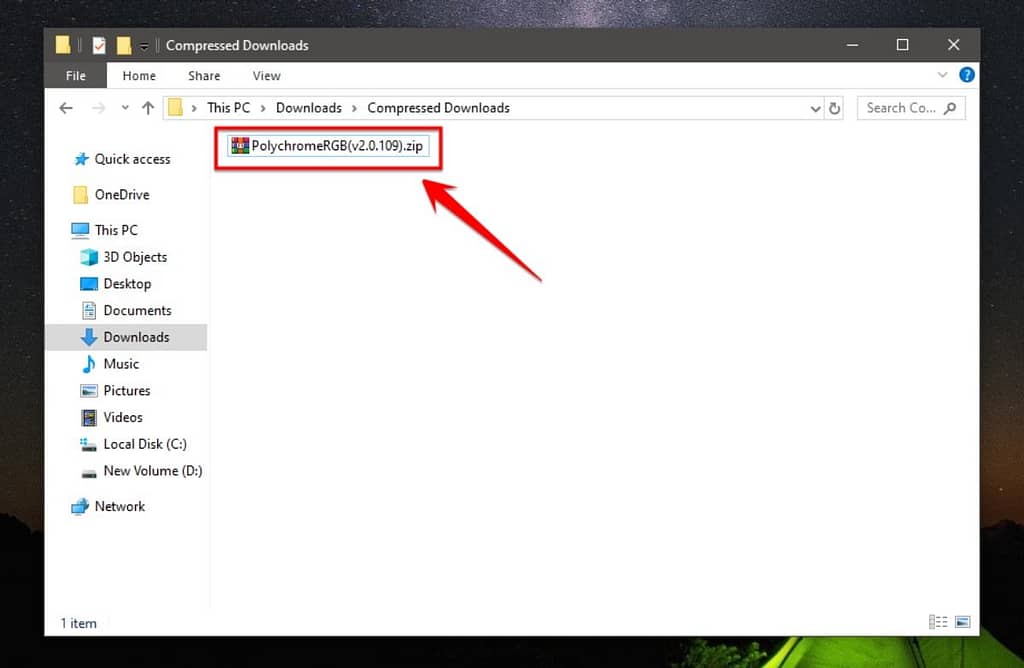1024x668 pixels.
Task: Click the New Volume (D:) drive icon
Action: point(89,472)
